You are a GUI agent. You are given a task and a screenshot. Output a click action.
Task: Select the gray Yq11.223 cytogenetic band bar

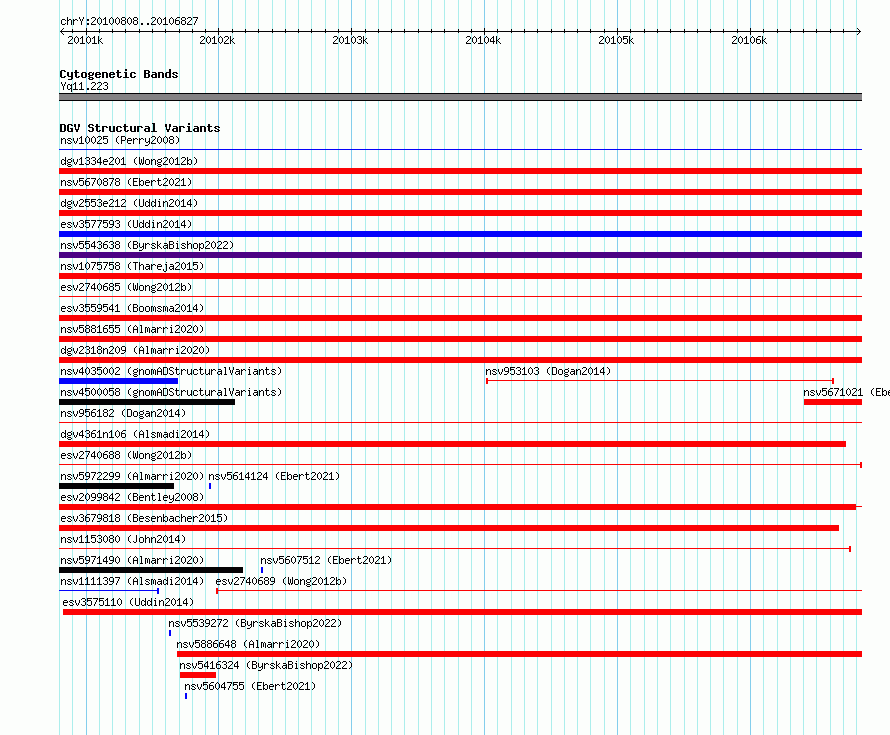pos(460,97)
